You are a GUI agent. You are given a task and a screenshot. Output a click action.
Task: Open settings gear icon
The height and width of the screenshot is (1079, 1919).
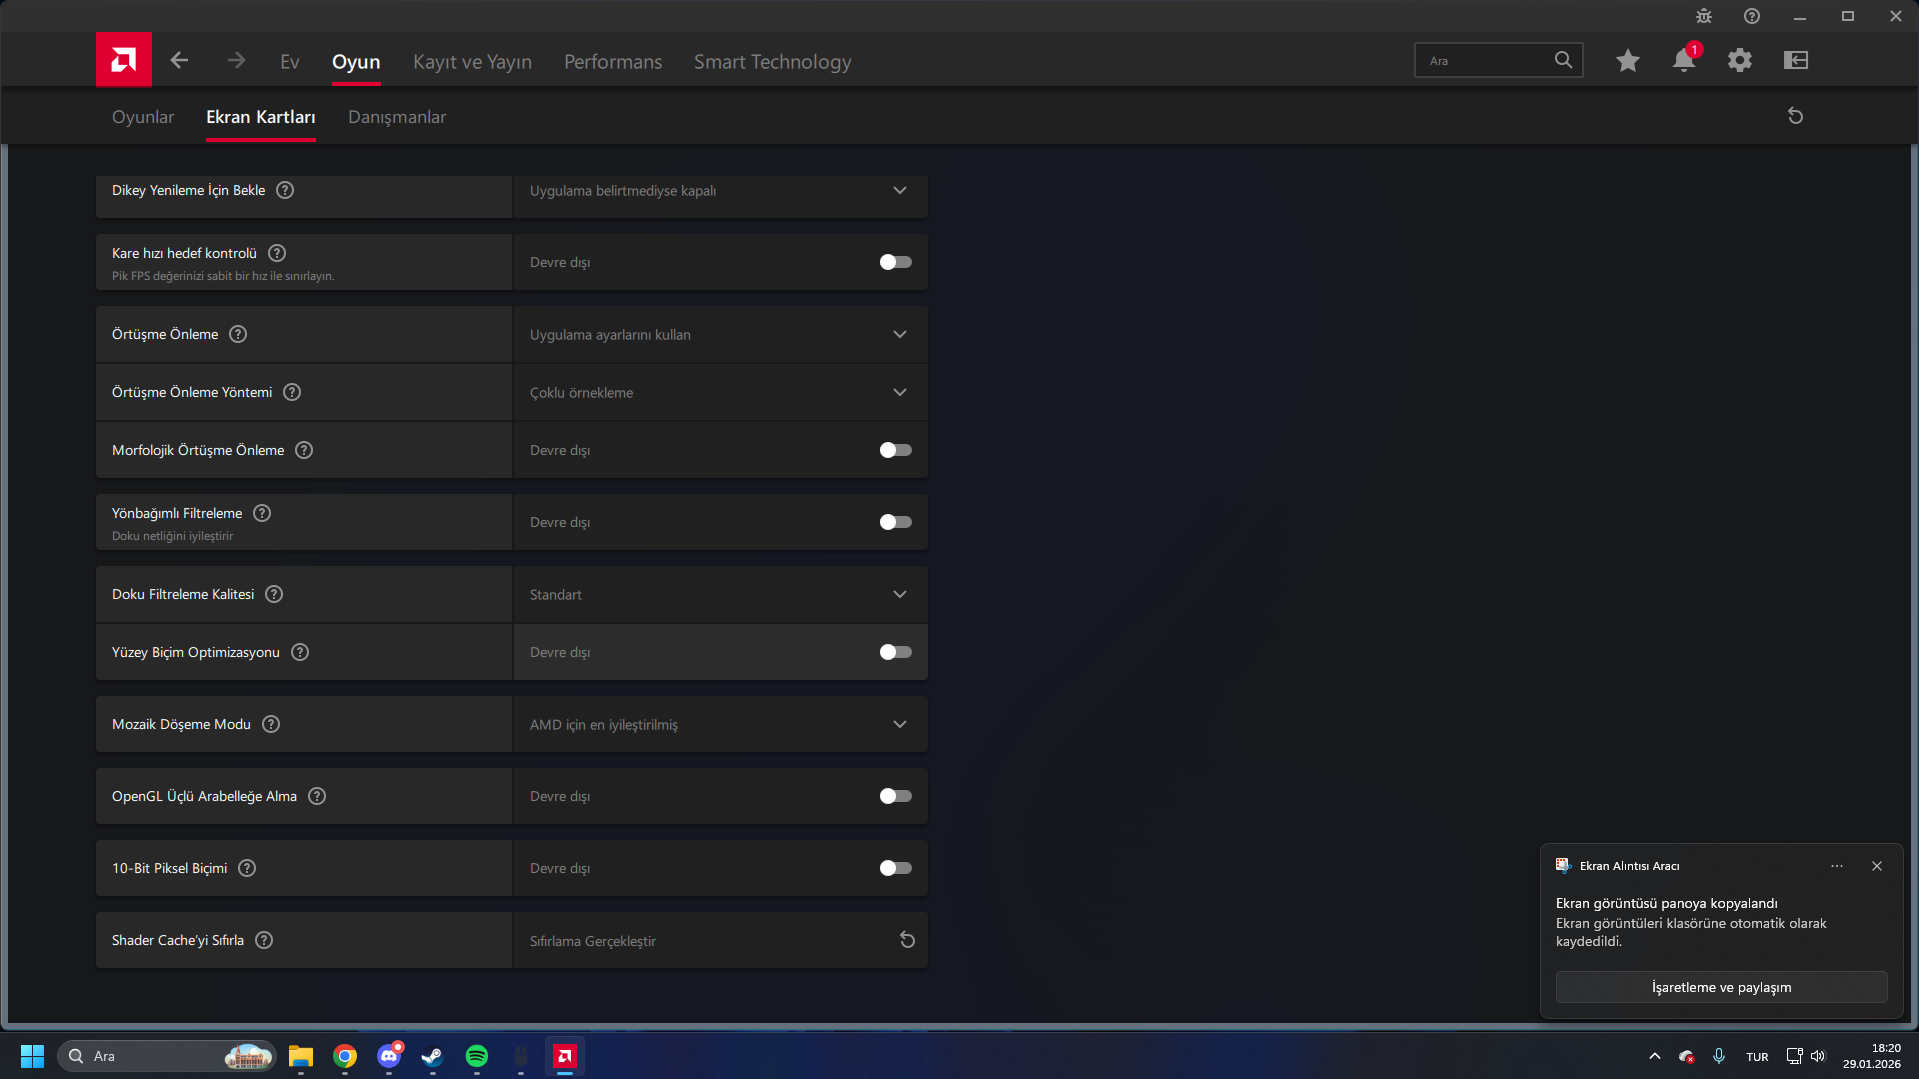[1740, 60]
